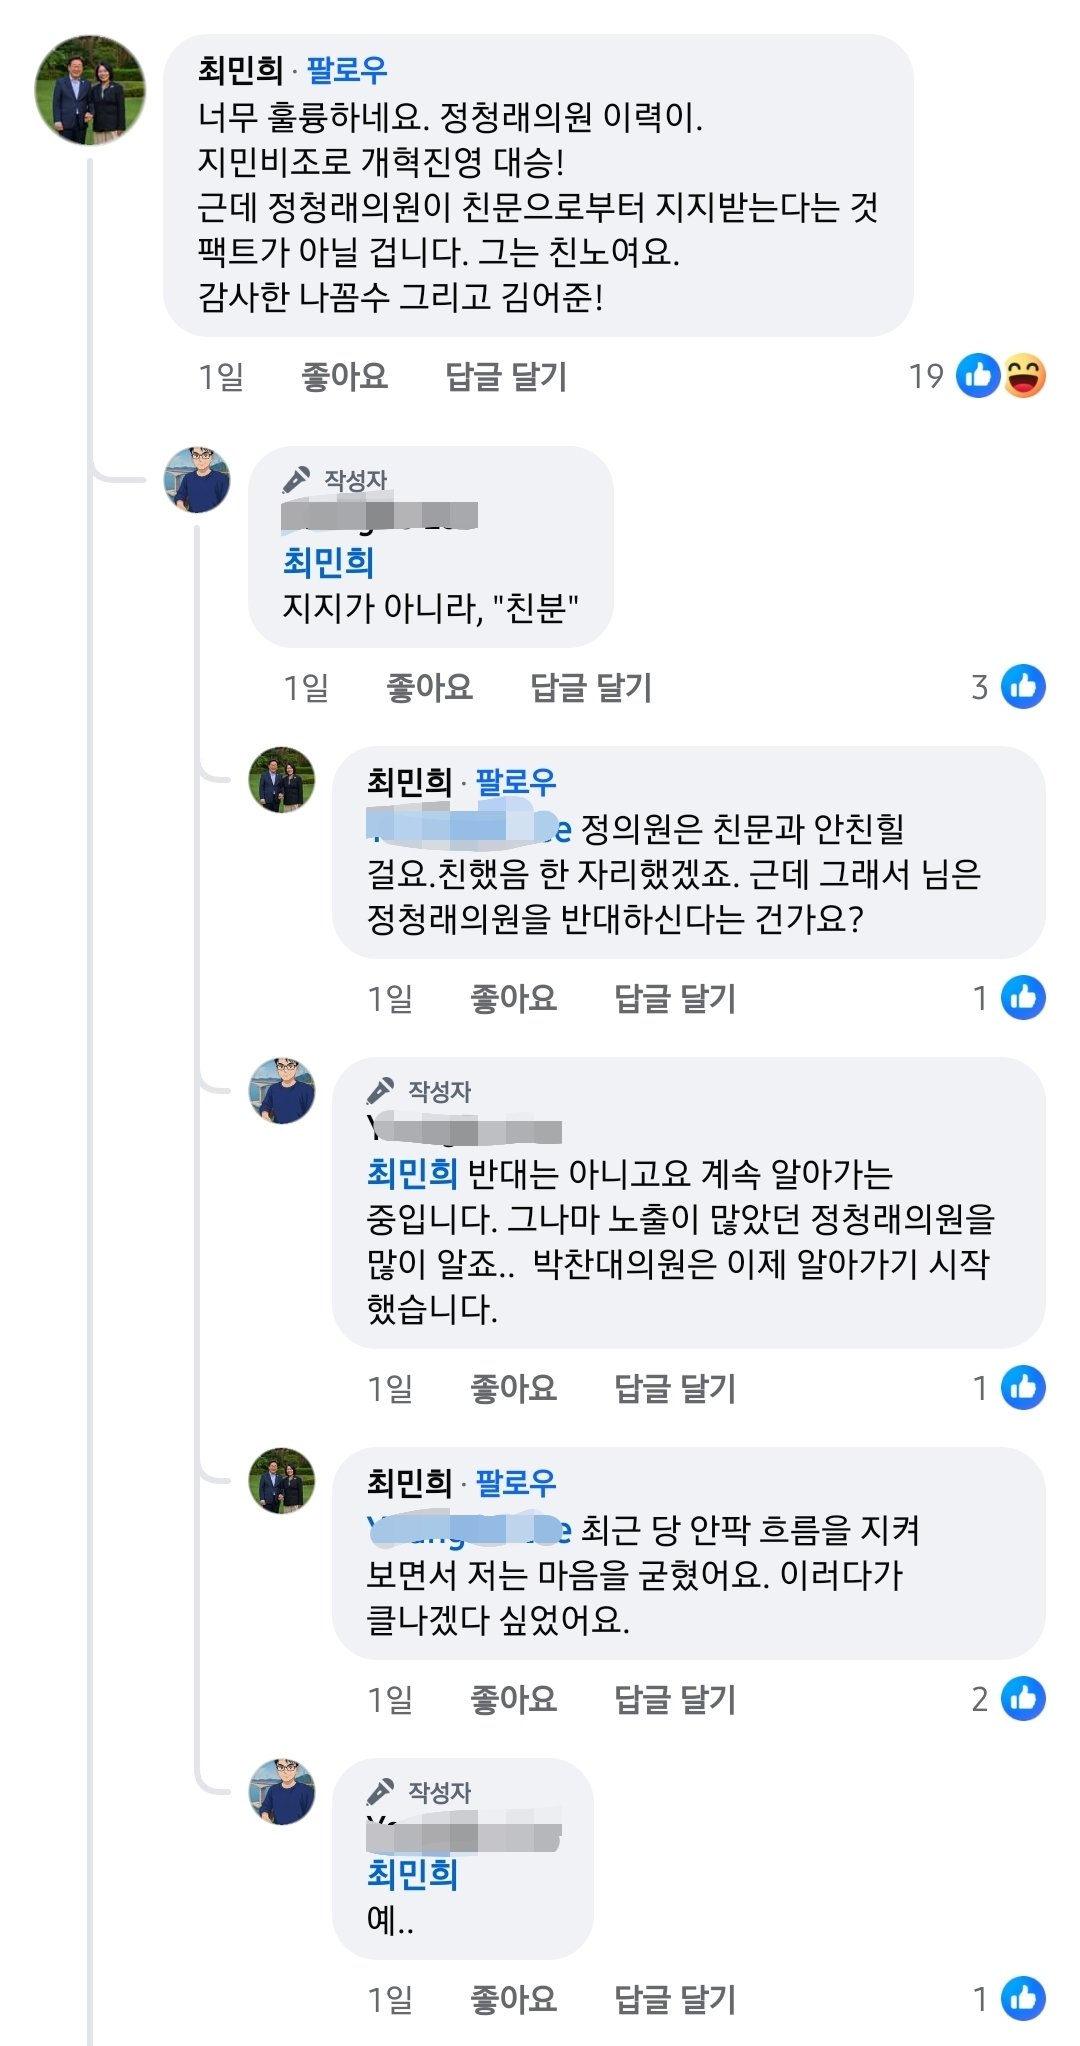Like the top comment using 좋아요
The height and width of the screenshot is (2046, 1080).
tap(344, 377)
